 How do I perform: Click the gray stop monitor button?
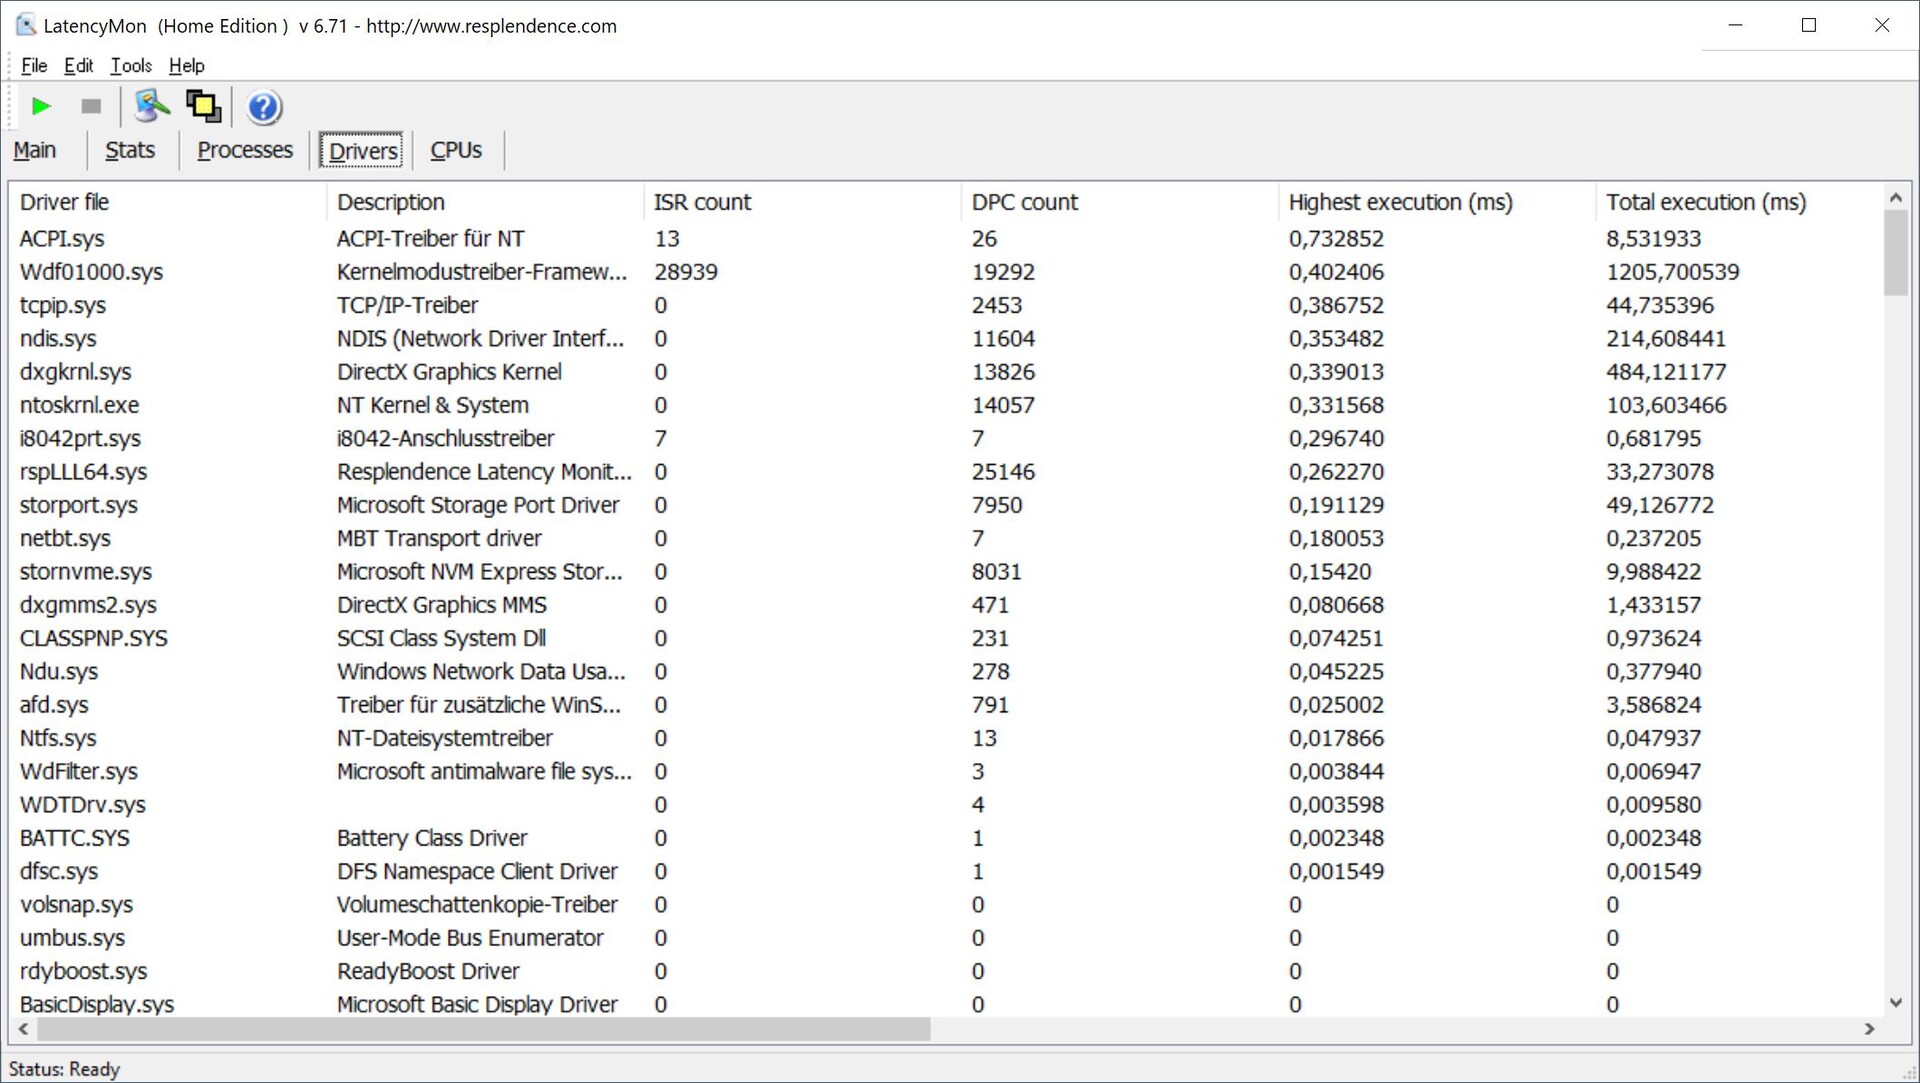(x=91, y=106)
